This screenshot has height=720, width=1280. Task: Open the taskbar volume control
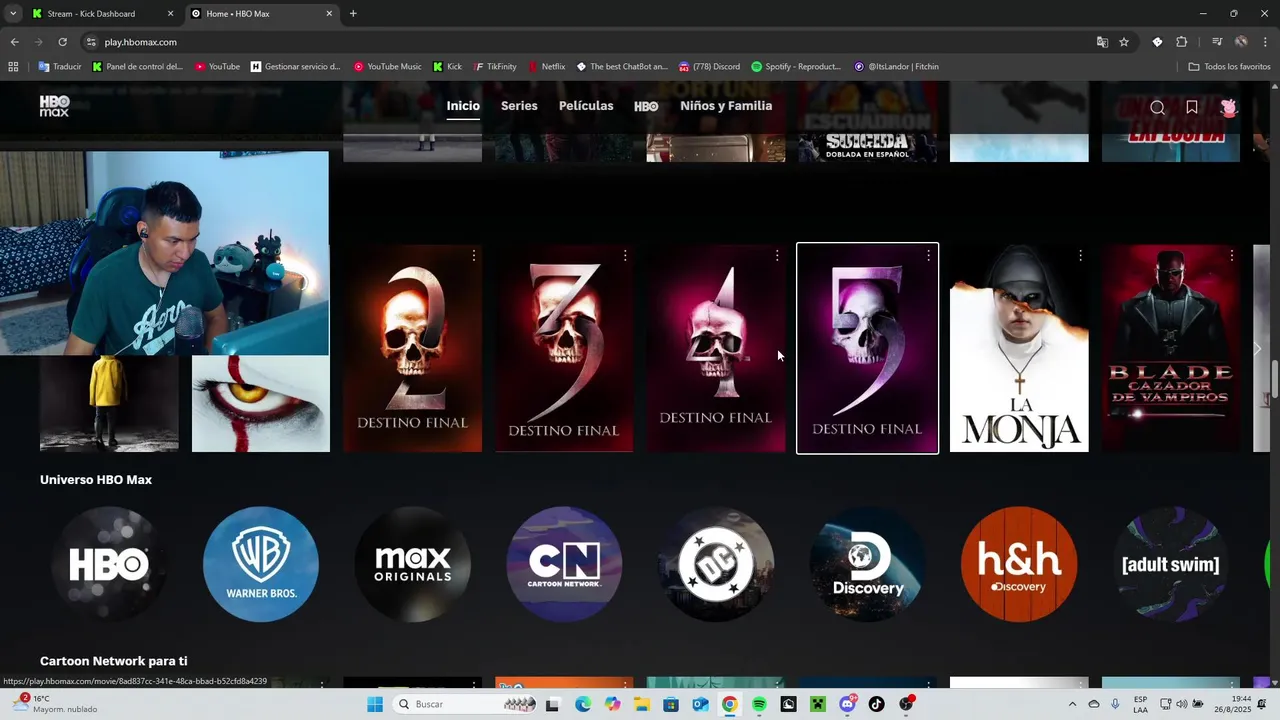click(x=1180, y=704)
